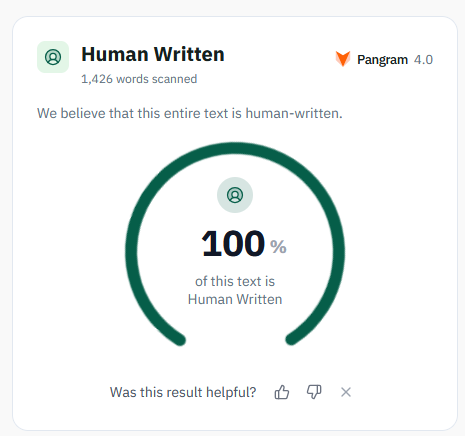Click the Was this result helpful question
This screenshot has height=436, width=465.
coord(183,392)
